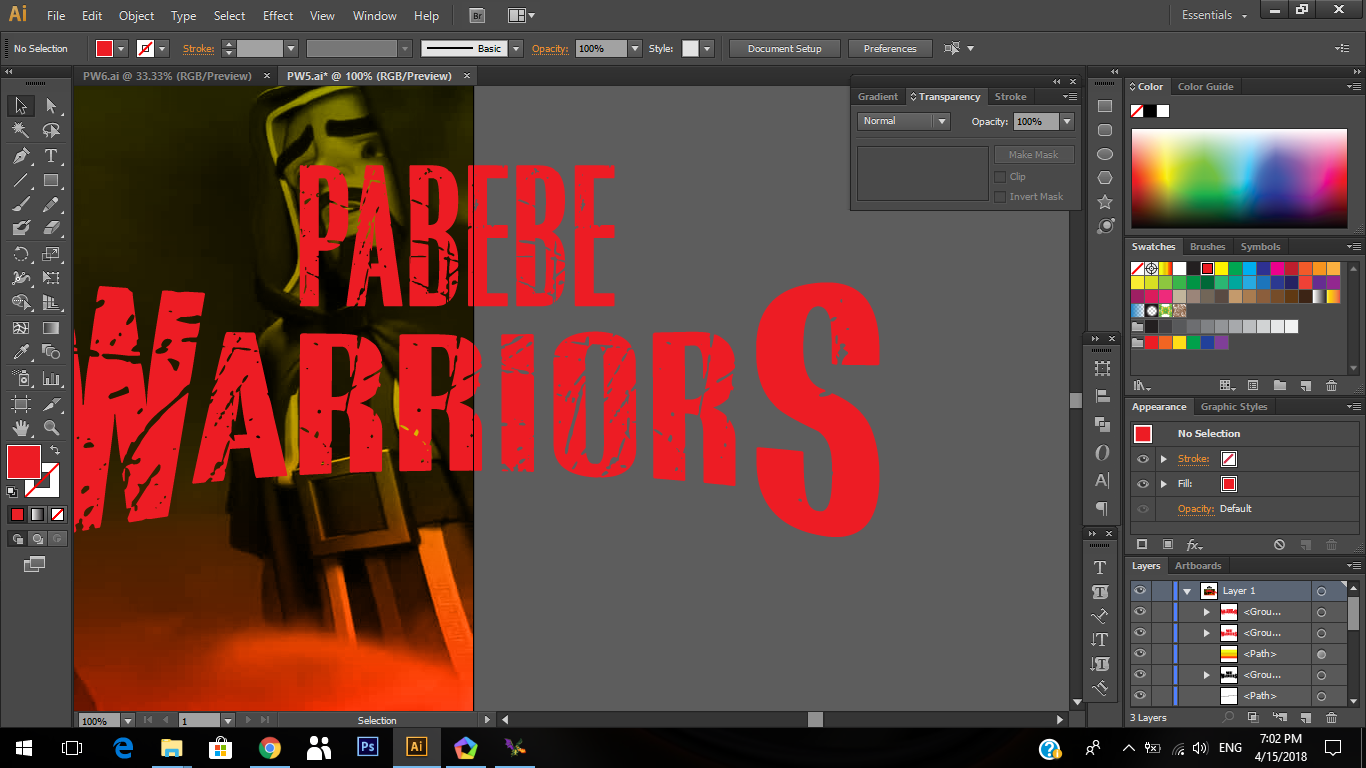Select the Scale tool

pos(51,254)
